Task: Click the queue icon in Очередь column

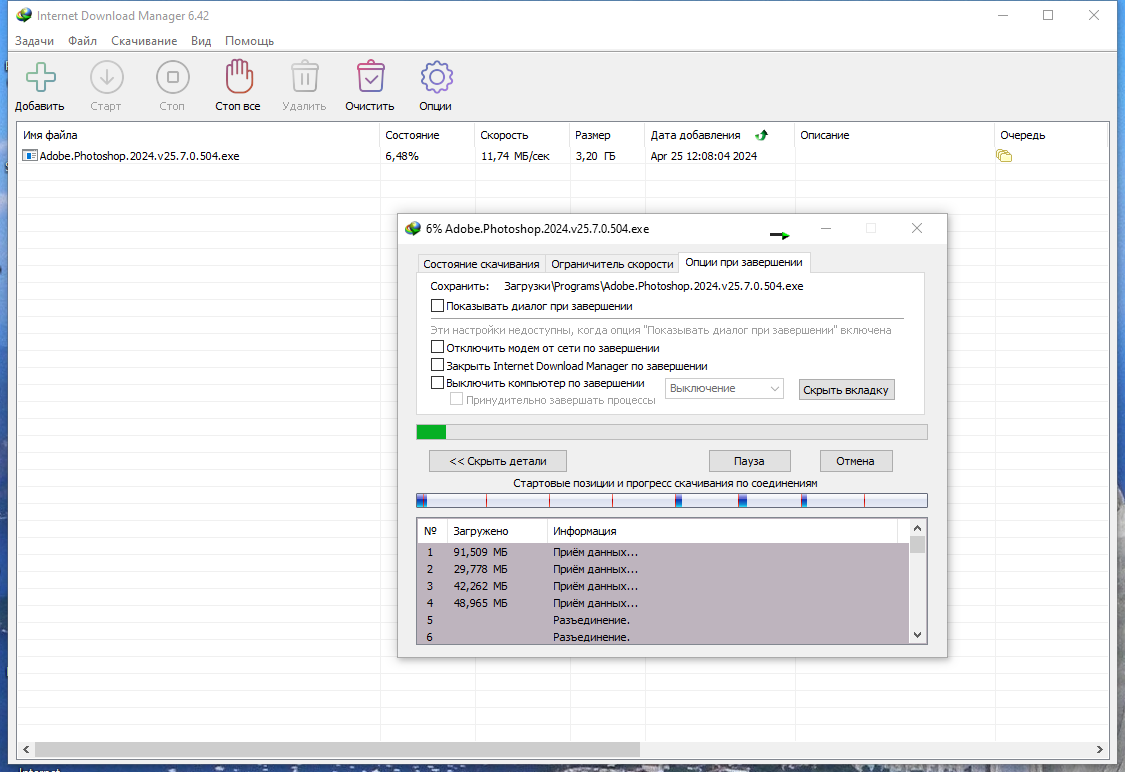Action: pyautogui.click(x=1004, y=156)
